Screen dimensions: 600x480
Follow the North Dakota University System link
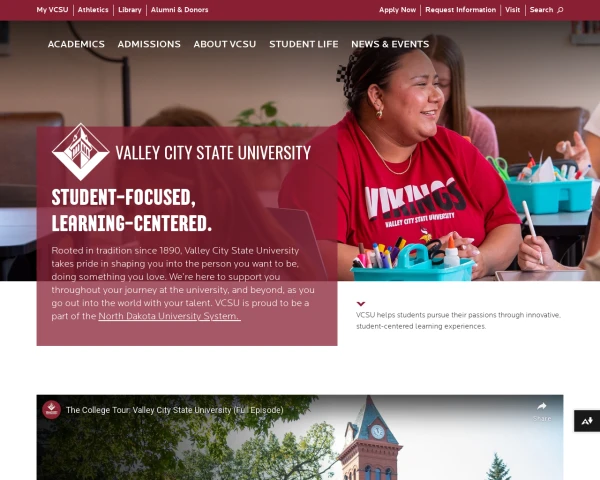170,316
